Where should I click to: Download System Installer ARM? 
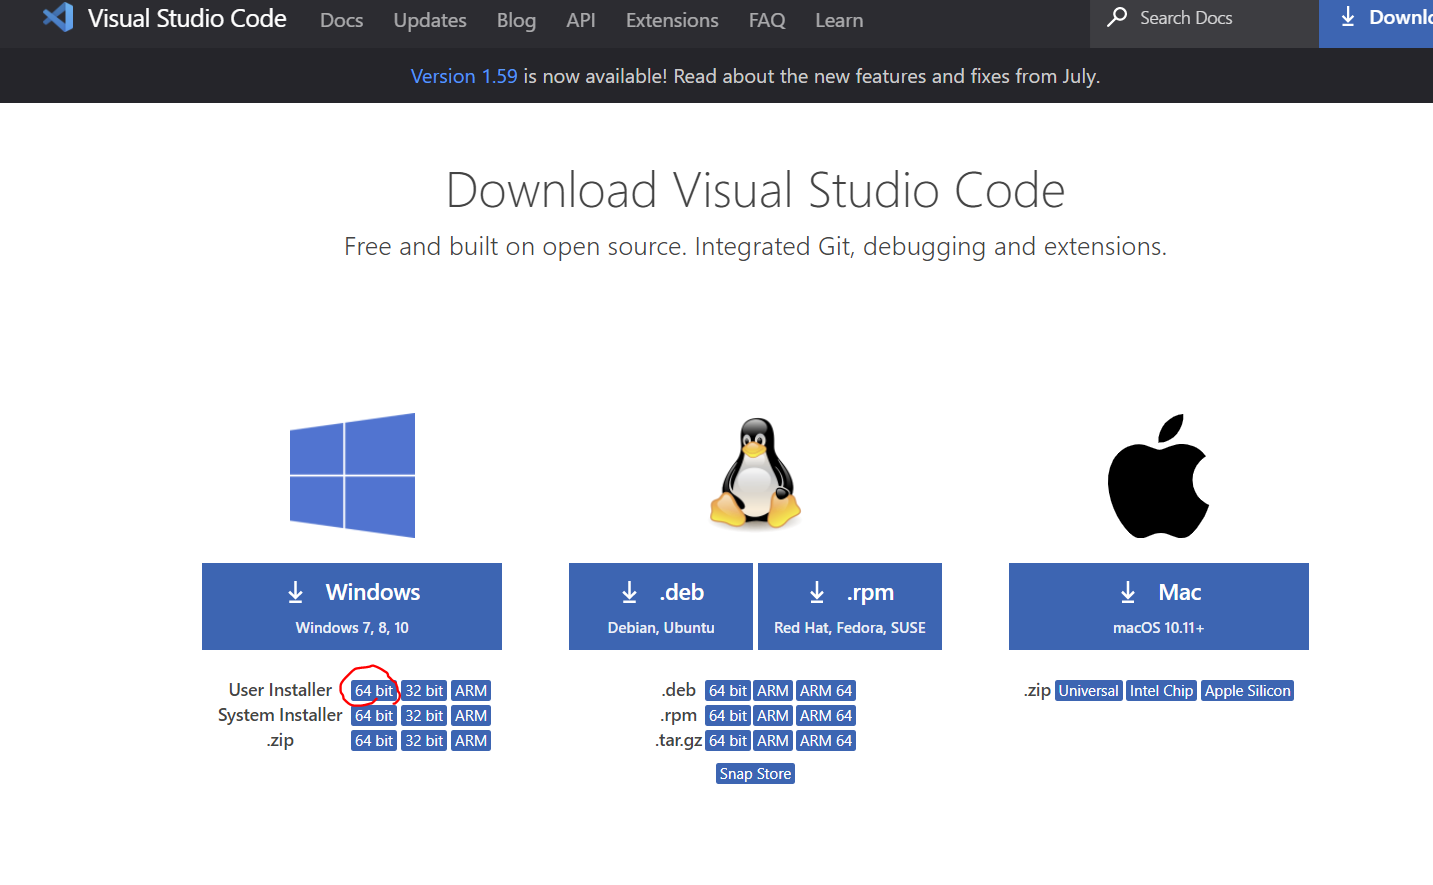coord(471,716)
